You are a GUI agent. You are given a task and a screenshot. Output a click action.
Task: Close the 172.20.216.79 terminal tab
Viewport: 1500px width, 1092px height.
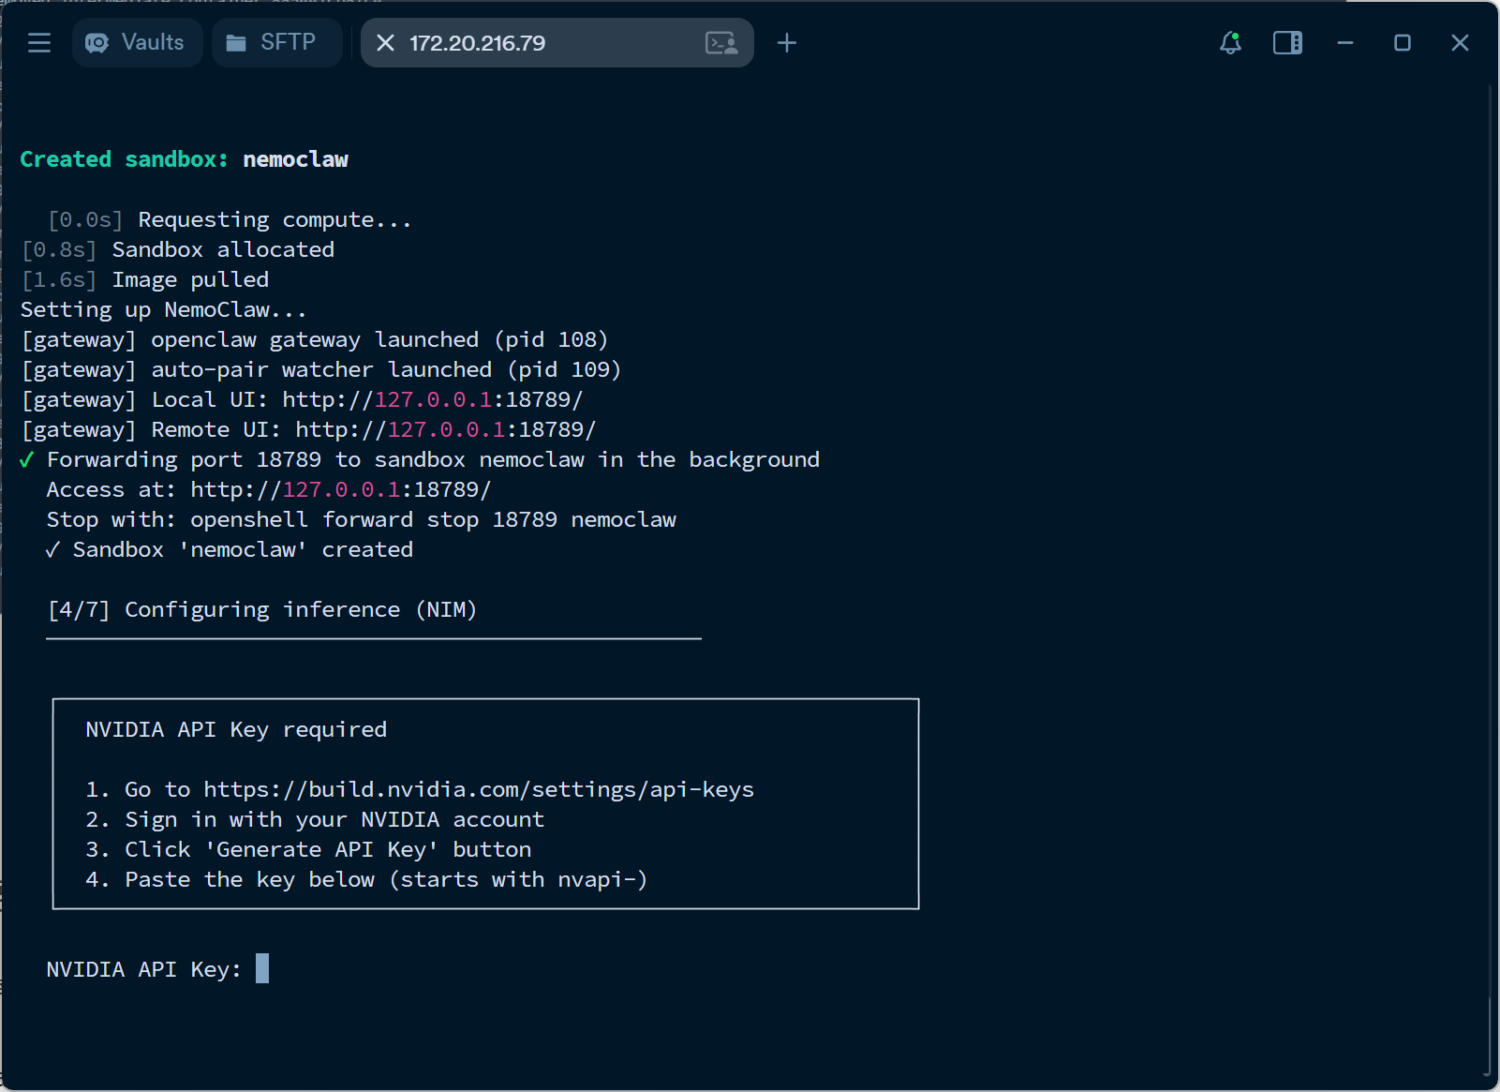pos(385,43)
